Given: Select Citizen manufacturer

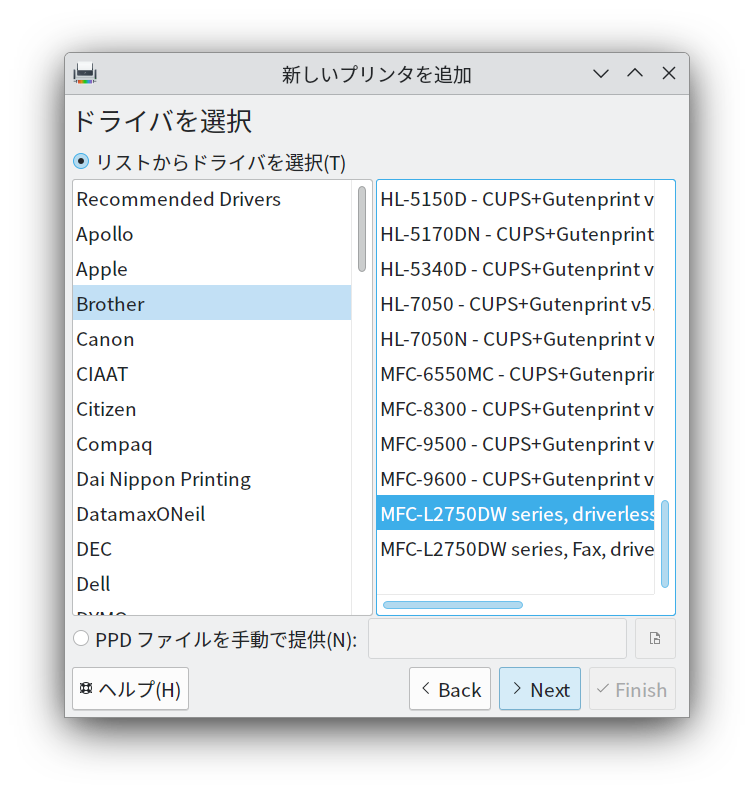Looking at the screenshot, I should point(212,409).
